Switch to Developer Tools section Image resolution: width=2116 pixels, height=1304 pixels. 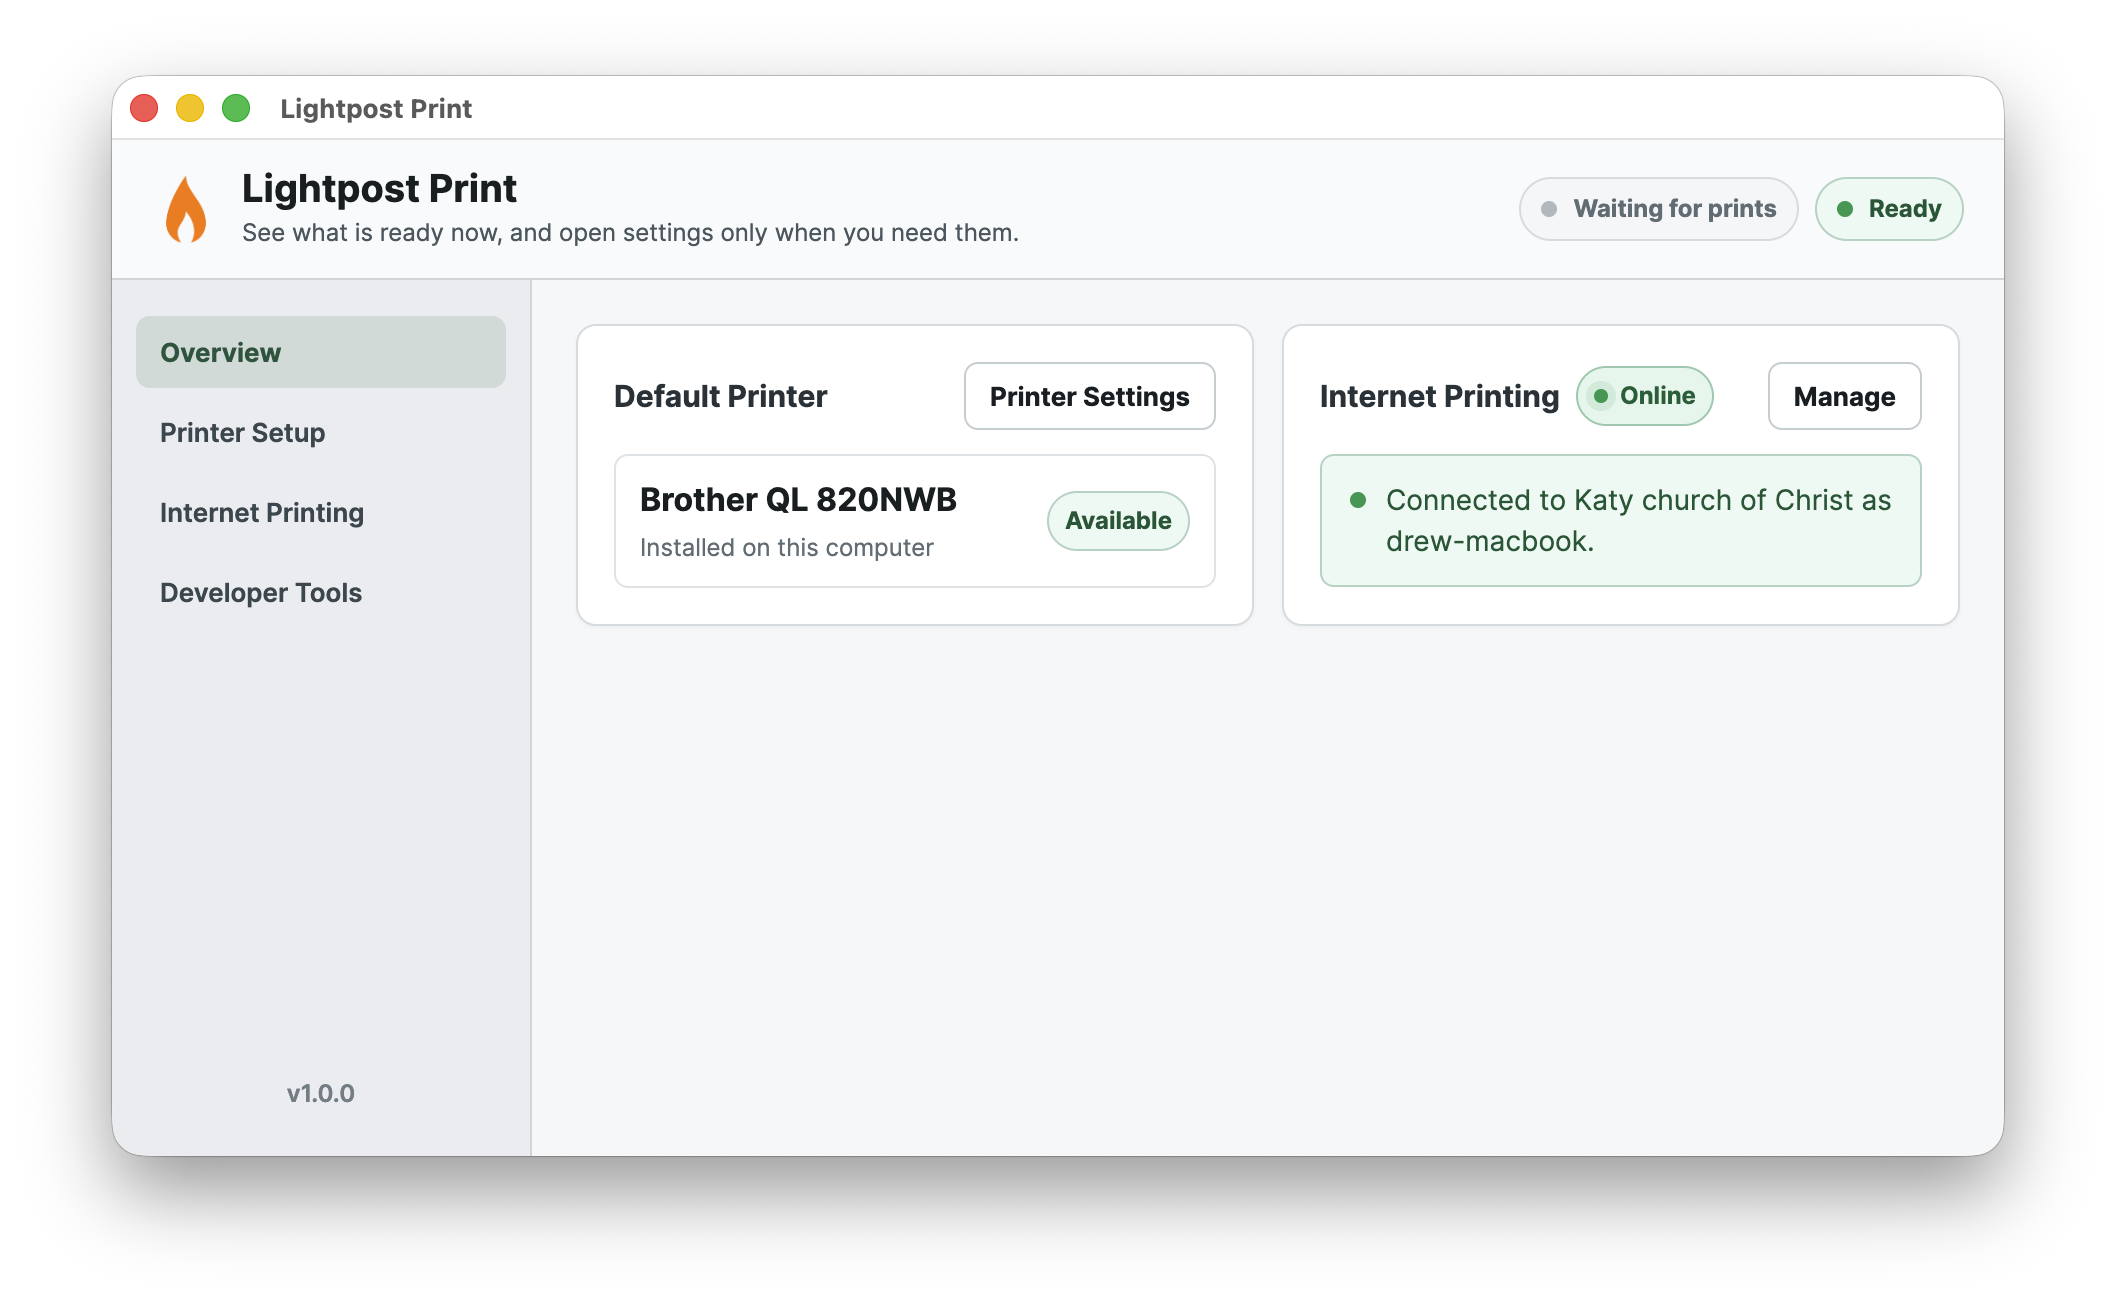click(x=321, y=592)
